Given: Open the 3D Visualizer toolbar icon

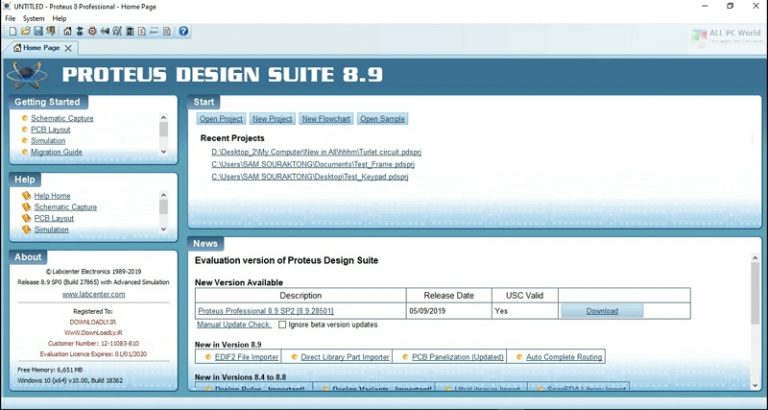Looking at the screenshot, I should (104, 31).
